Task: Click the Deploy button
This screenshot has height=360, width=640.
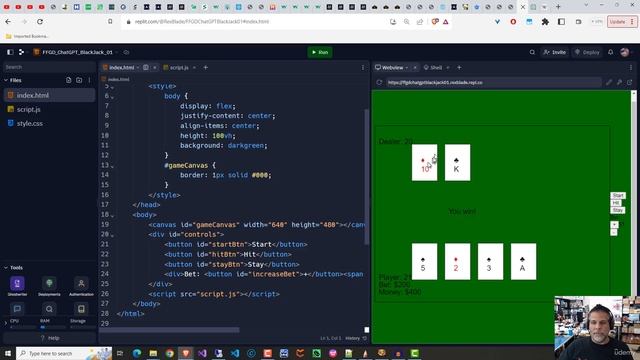Action: click(587, 52)
